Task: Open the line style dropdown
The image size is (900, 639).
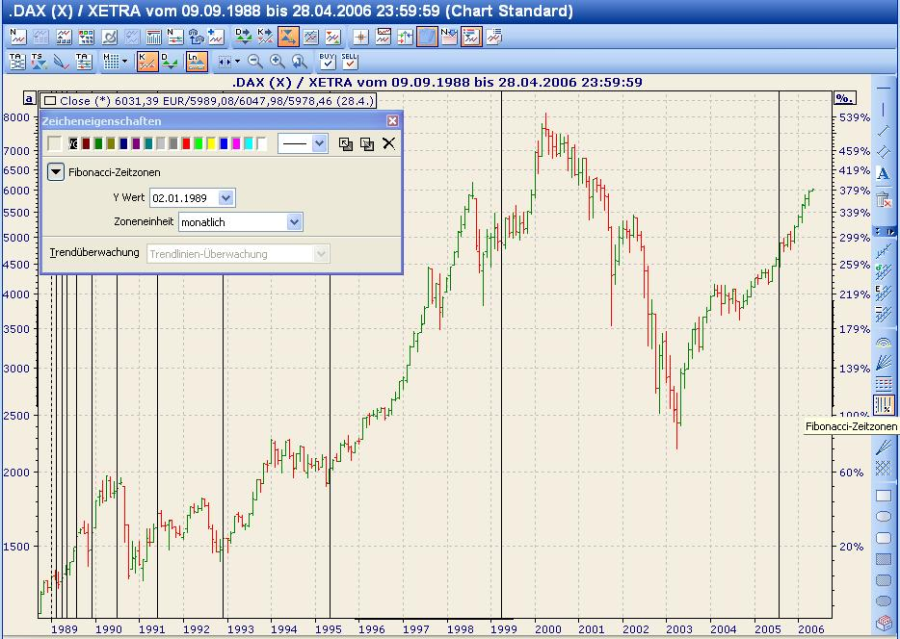Action: 319,144
